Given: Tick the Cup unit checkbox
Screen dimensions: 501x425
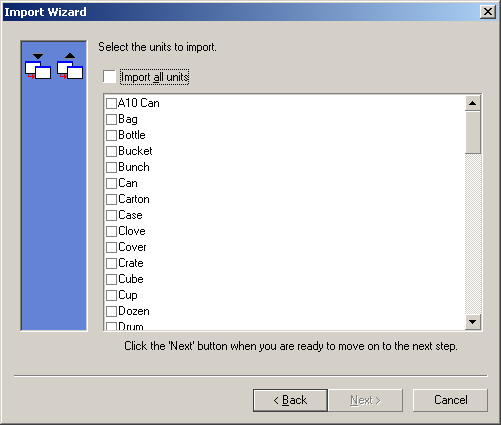Looking at the screenshot, I should pos(111,295).
